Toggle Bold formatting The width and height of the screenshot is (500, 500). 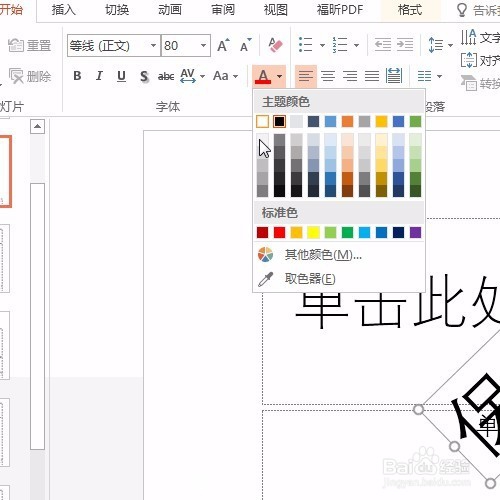(x=77, y=76)
